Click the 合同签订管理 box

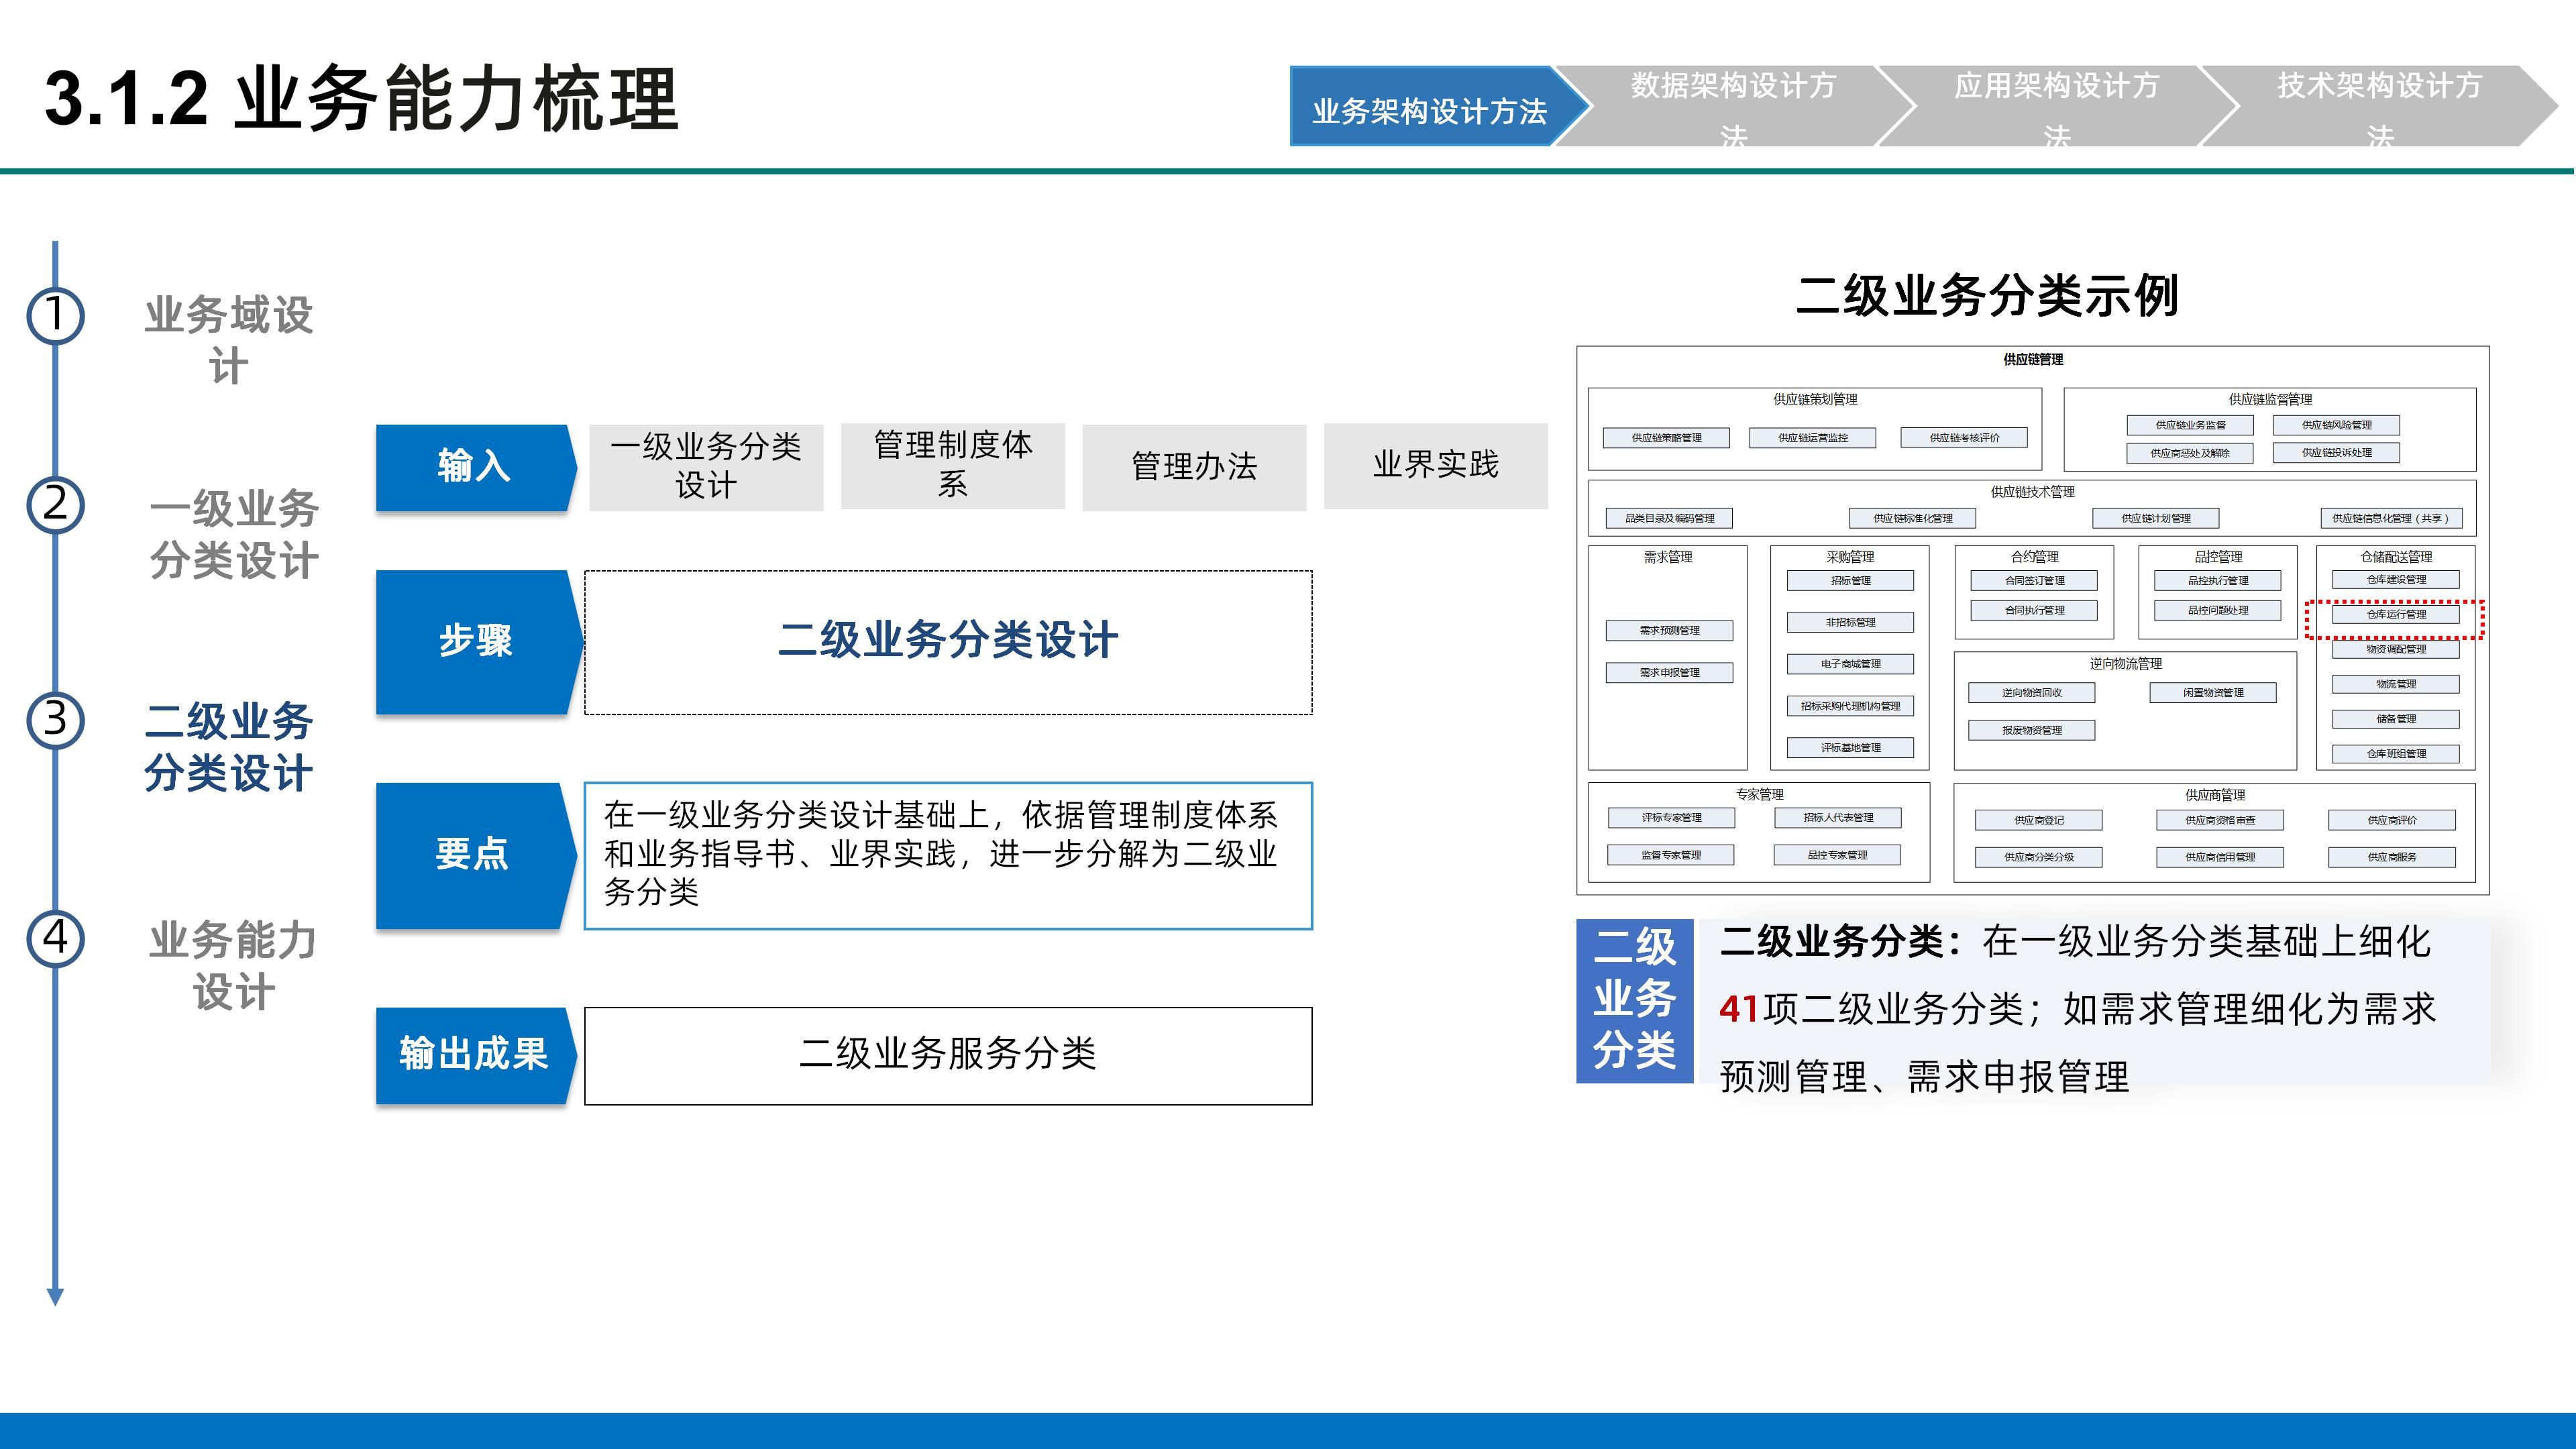click(x=2034, y=580)
